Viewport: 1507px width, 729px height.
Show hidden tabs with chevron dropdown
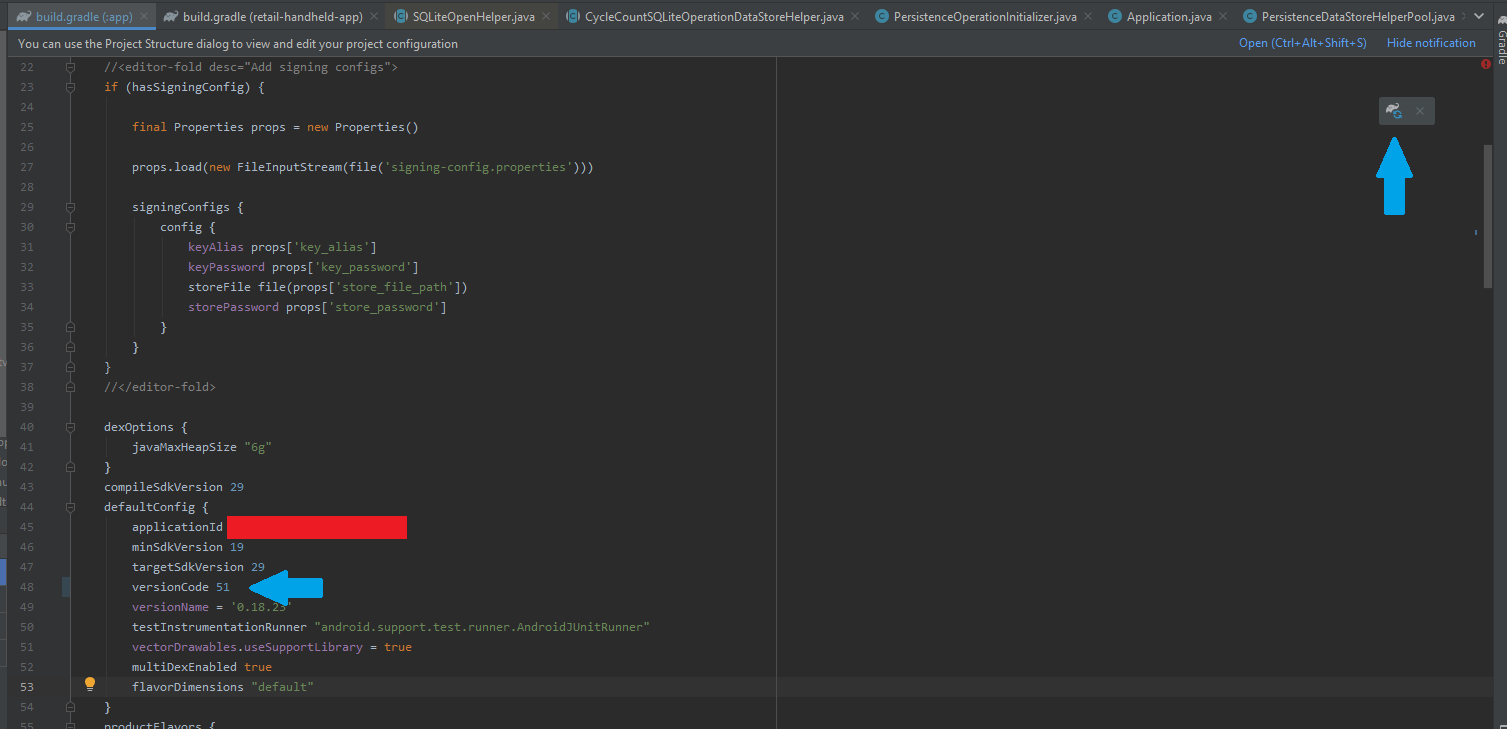coord(1479,17)
